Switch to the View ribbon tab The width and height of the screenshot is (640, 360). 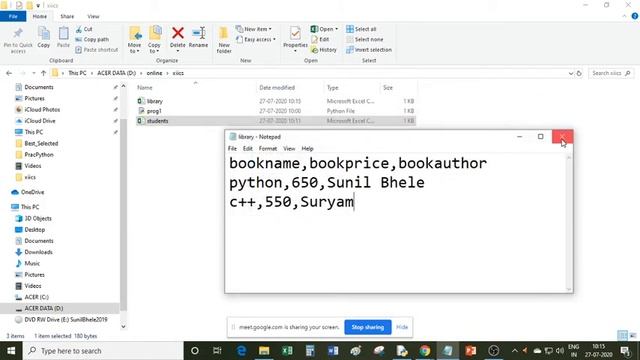pyautogui.click(x=93, y=16)
